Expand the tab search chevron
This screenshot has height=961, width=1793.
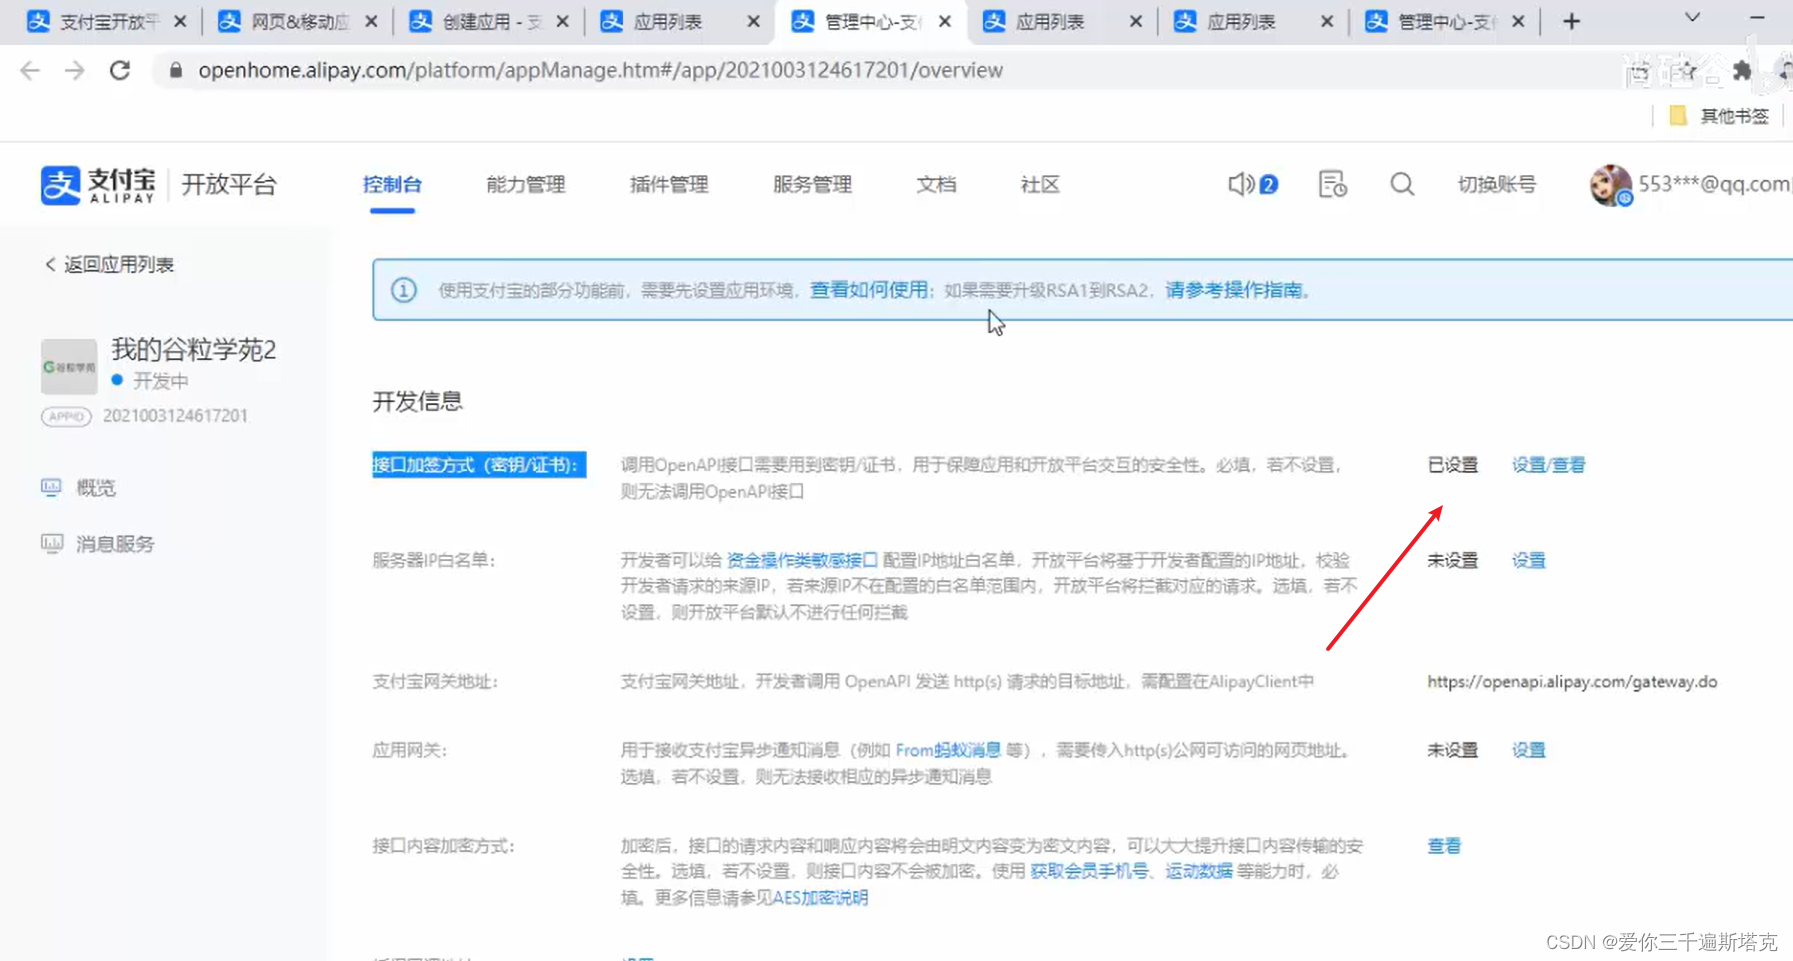click(x=1692, y=18)
